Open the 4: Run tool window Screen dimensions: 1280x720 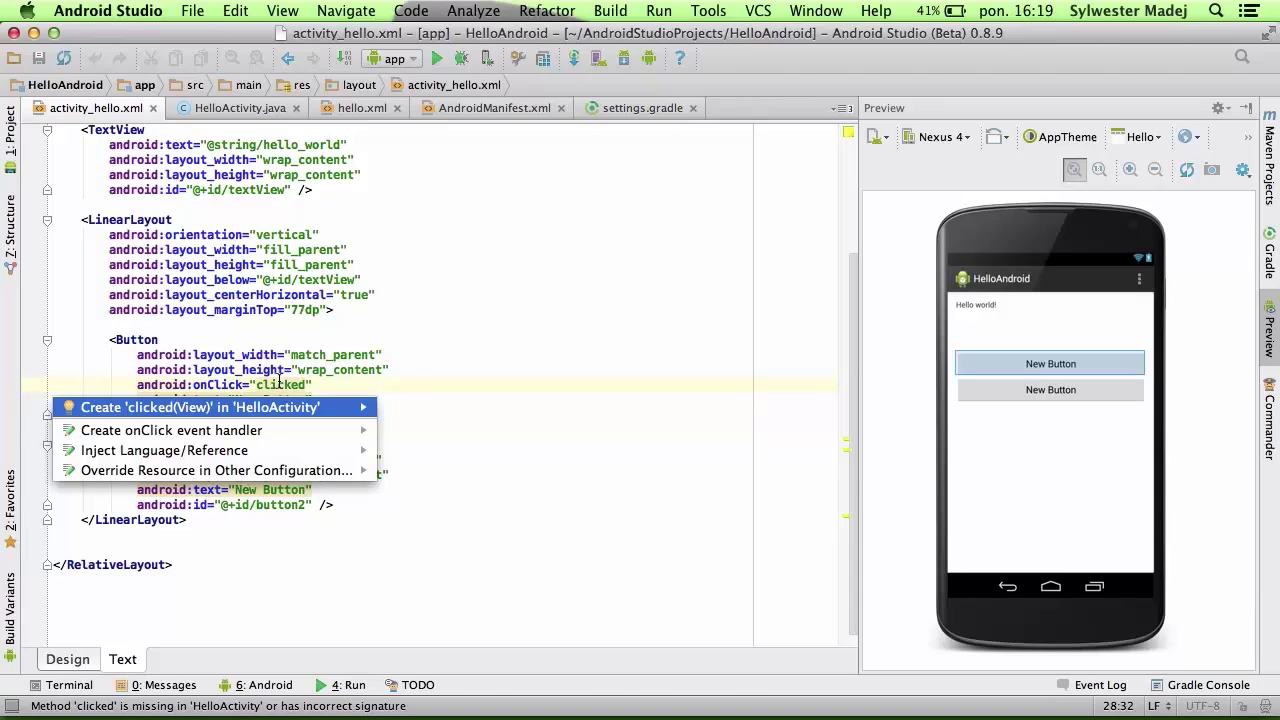340,685
